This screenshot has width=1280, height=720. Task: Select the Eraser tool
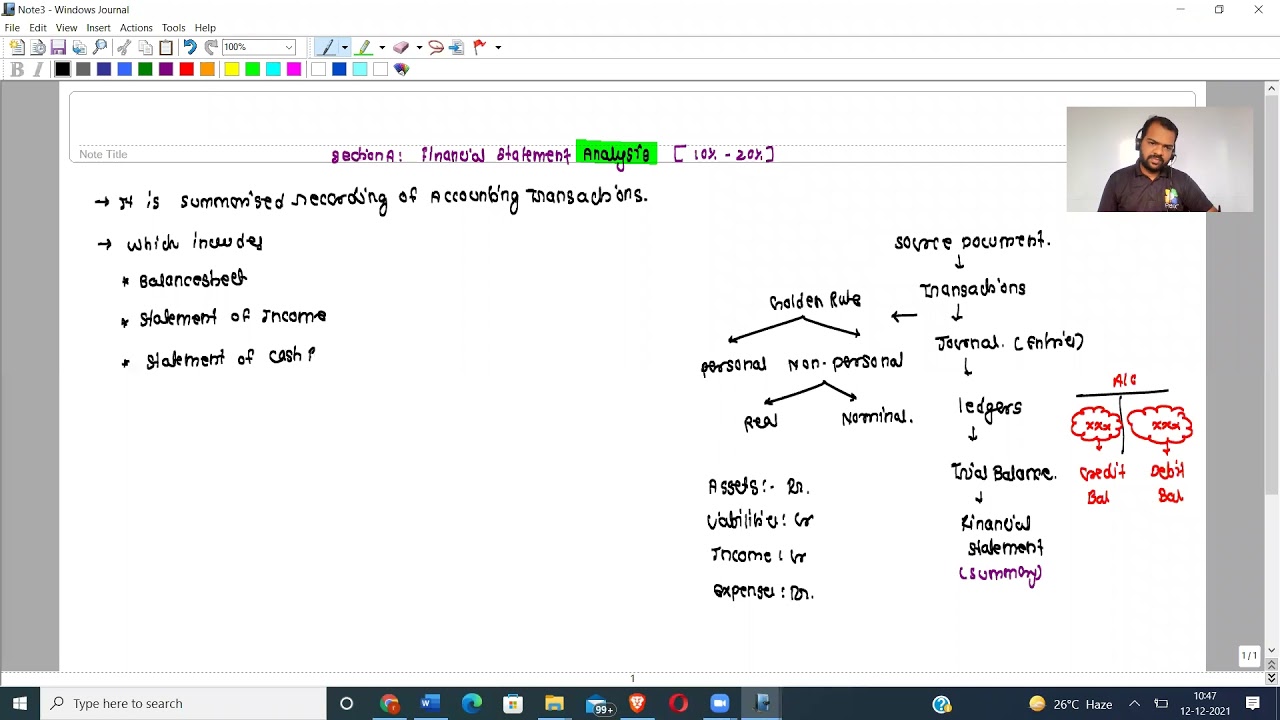(401, 47)
